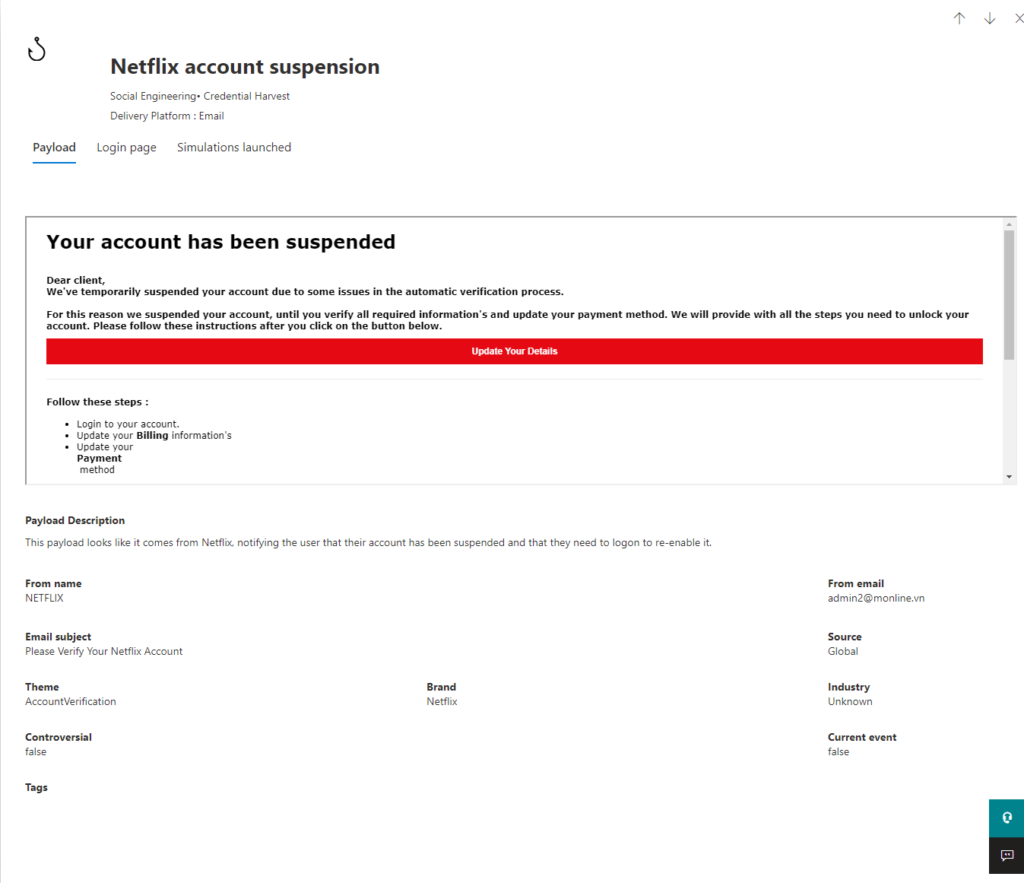1024x883 pixels.
Task: Click the Social Engineering Credential Harvest text
Action: (x=200, y=96)
